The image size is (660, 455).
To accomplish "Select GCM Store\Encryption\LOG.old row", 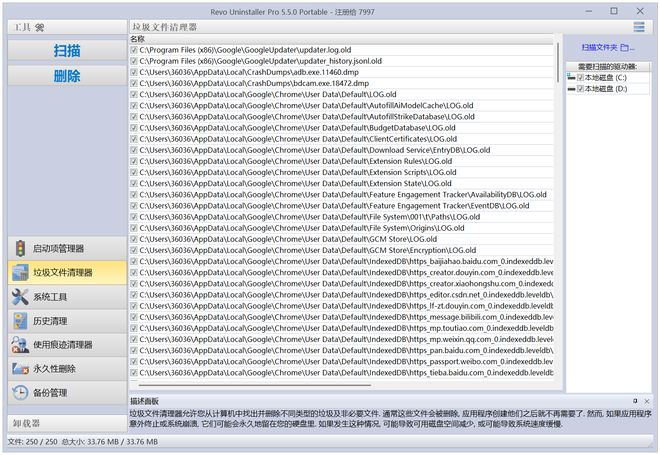I will coord(341,250).
